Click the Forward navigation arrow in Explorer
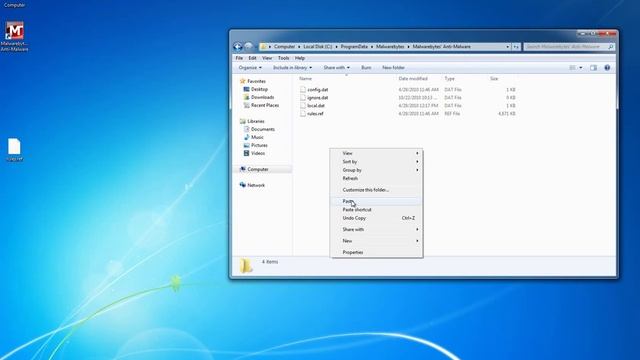This screenshot has height=360, width=640. coord(248,47)
